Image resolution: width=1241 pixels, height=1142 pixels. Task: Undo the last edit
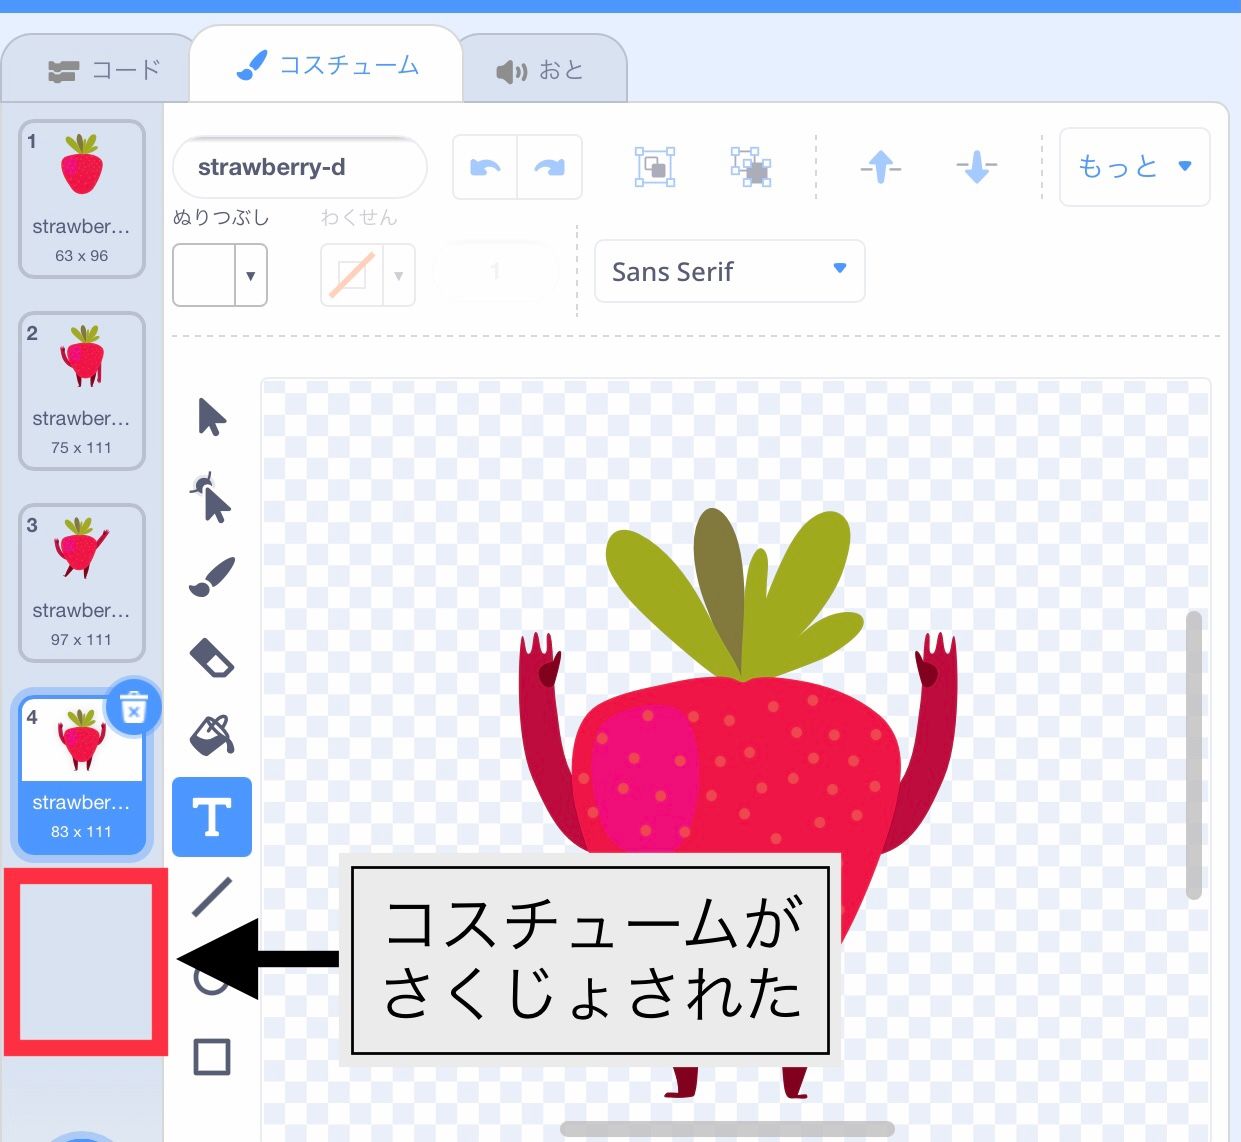[484, 166]
